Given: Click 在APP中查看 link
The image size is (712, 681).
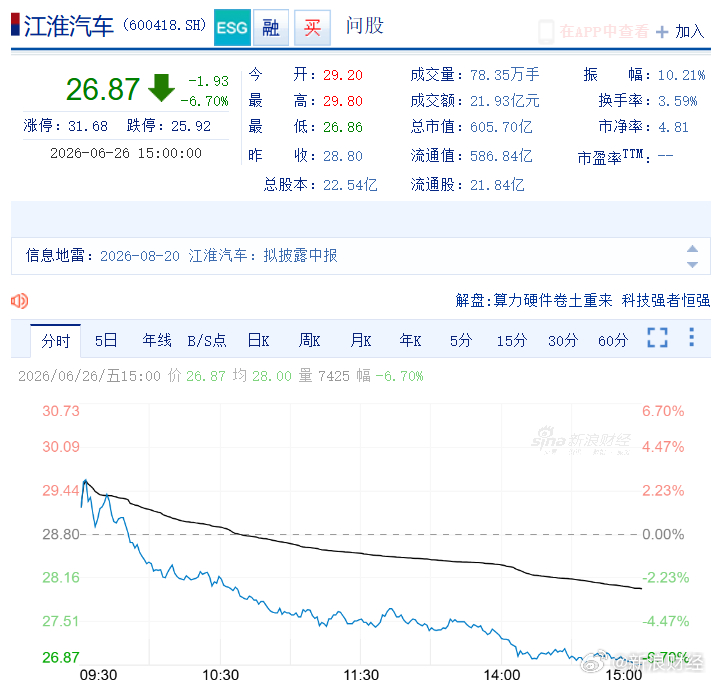Looking at the screenshot, I should coord(604,31).
